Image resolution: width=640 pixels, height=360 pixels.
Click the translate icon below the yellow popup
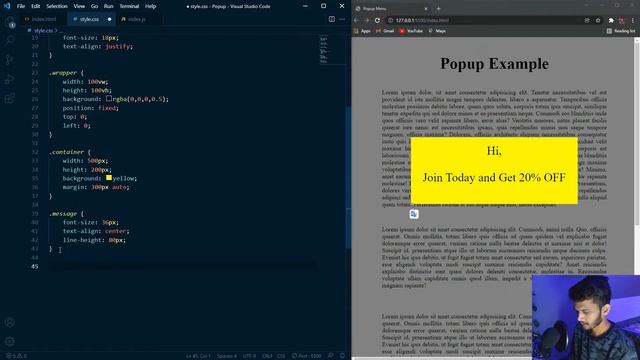(x=414, y=214)
